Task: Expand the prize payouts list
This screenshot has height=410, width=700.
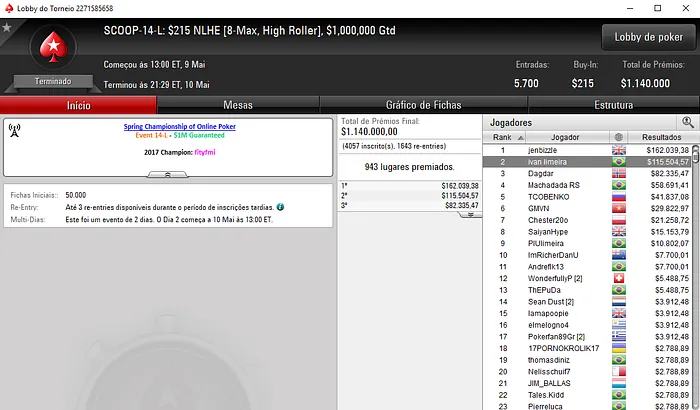Action: (x=470, y=215)
